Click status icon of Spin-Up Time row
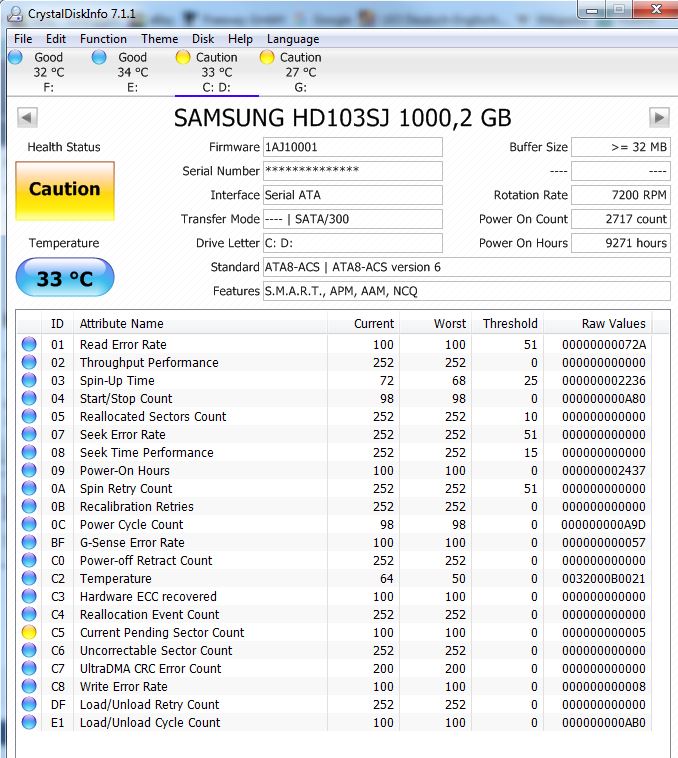 coord(29,380)
